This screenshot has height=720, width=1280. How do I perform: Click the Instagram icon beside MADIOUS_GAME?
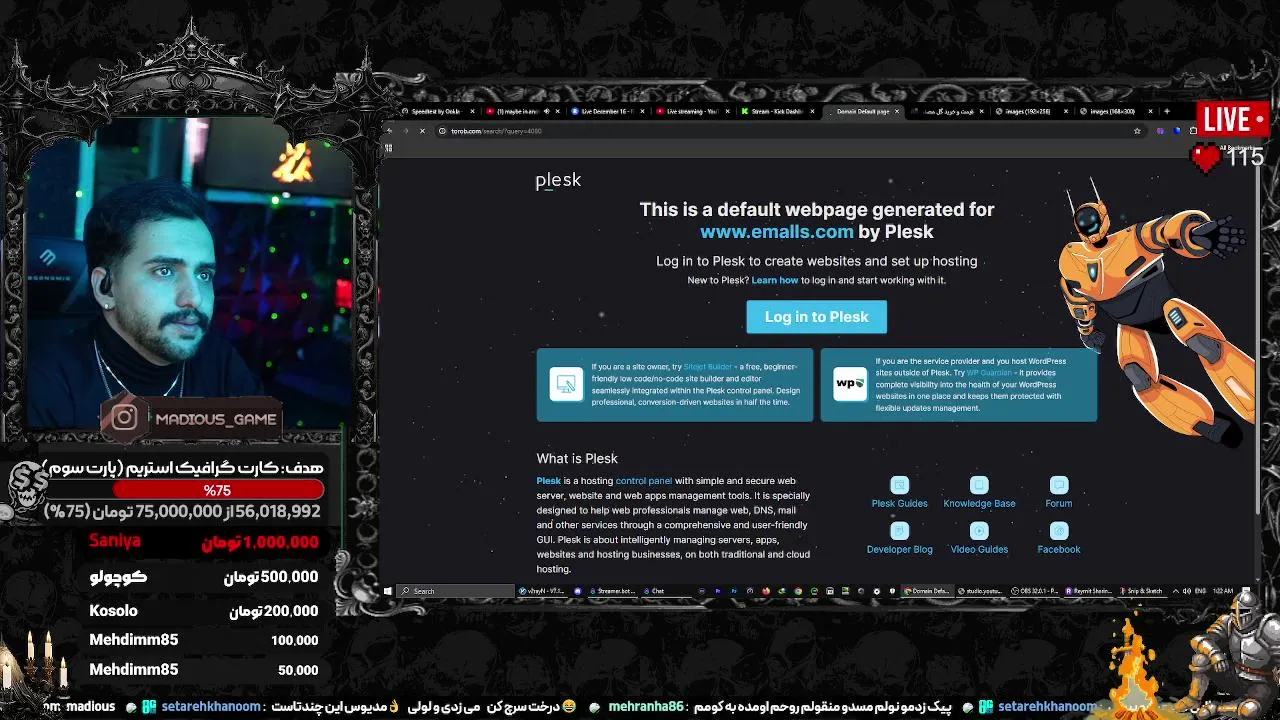[124, 418]
